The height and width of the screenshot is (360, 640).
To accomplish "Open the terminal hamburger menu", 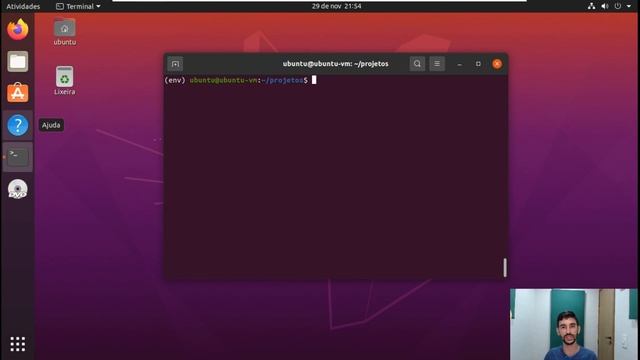I will (437, 64).
